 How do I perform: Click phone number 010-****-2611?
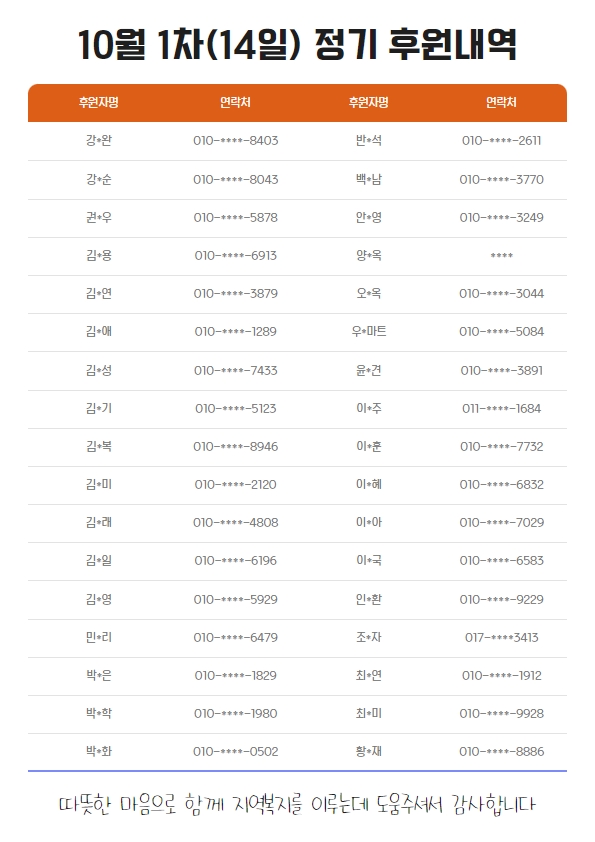click(x=502, y=141)
